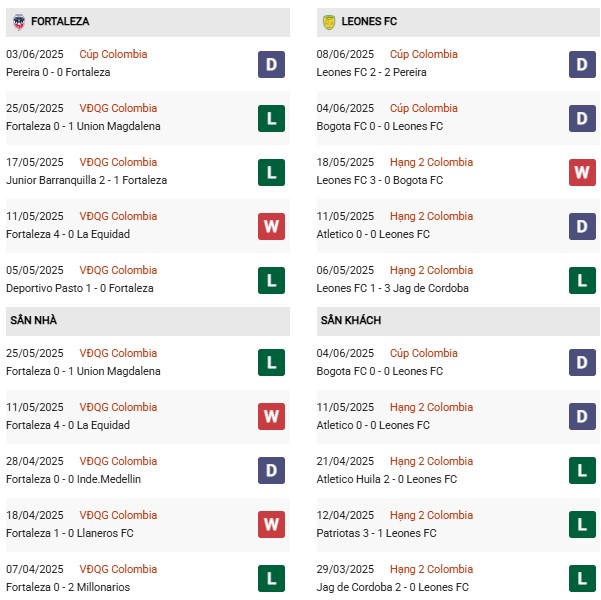Viewport: 601px width, 600px height.
Task: Click the L badge for Patriotas 3-1 Leones FC
Action: 582,524
